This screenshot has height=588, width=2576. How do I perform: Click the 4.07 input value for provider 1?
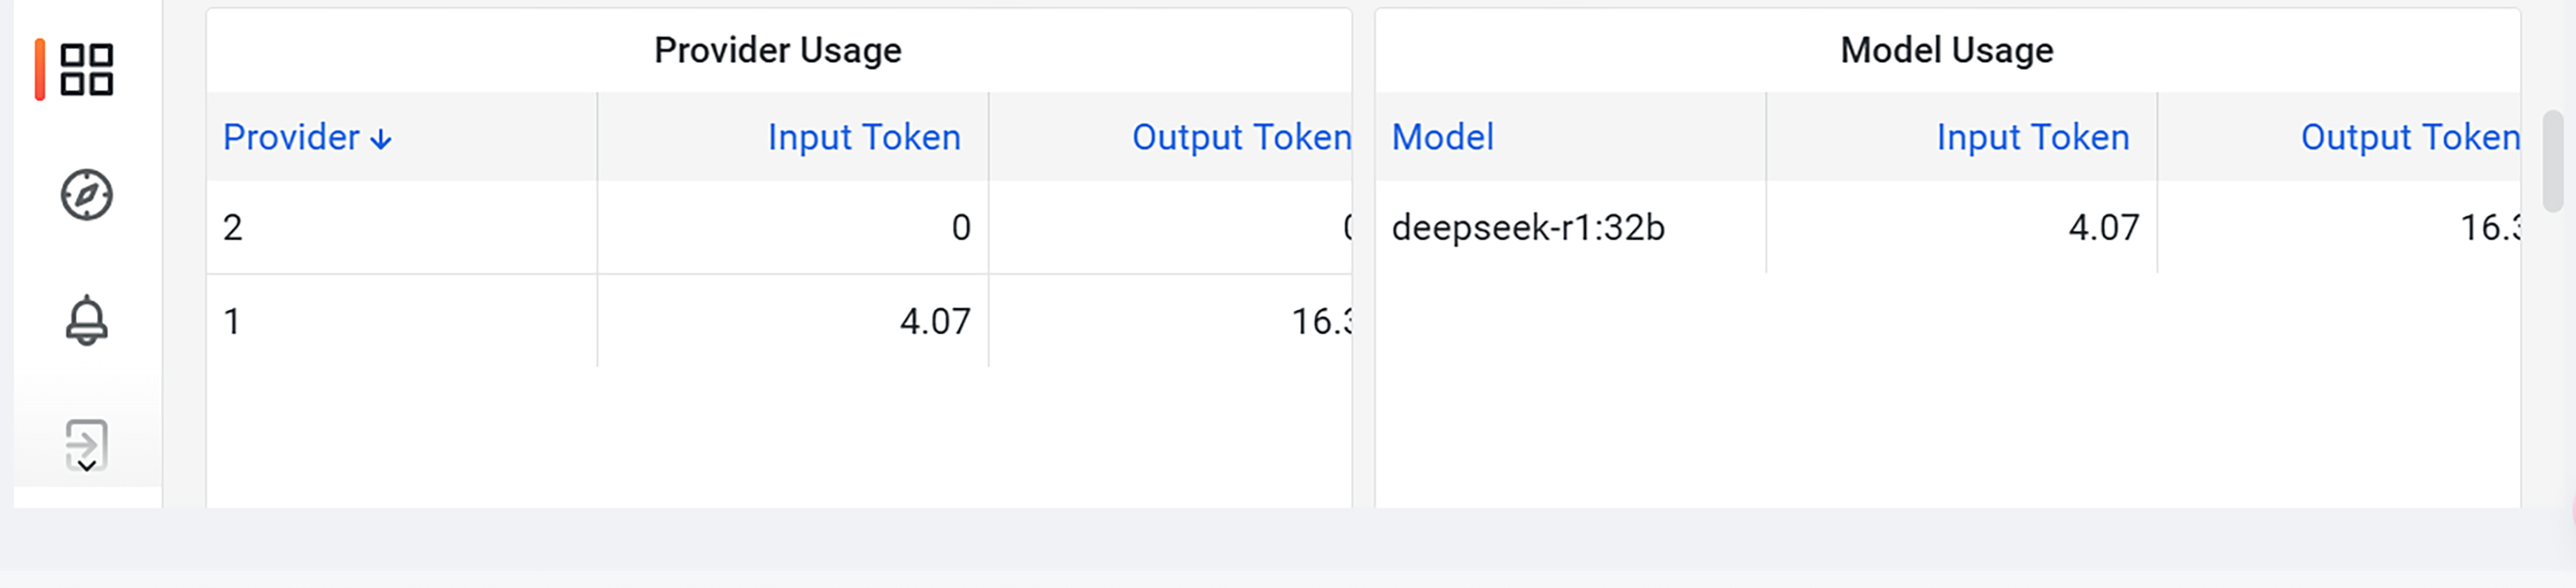pyautogui.click(x=935, y=322)
